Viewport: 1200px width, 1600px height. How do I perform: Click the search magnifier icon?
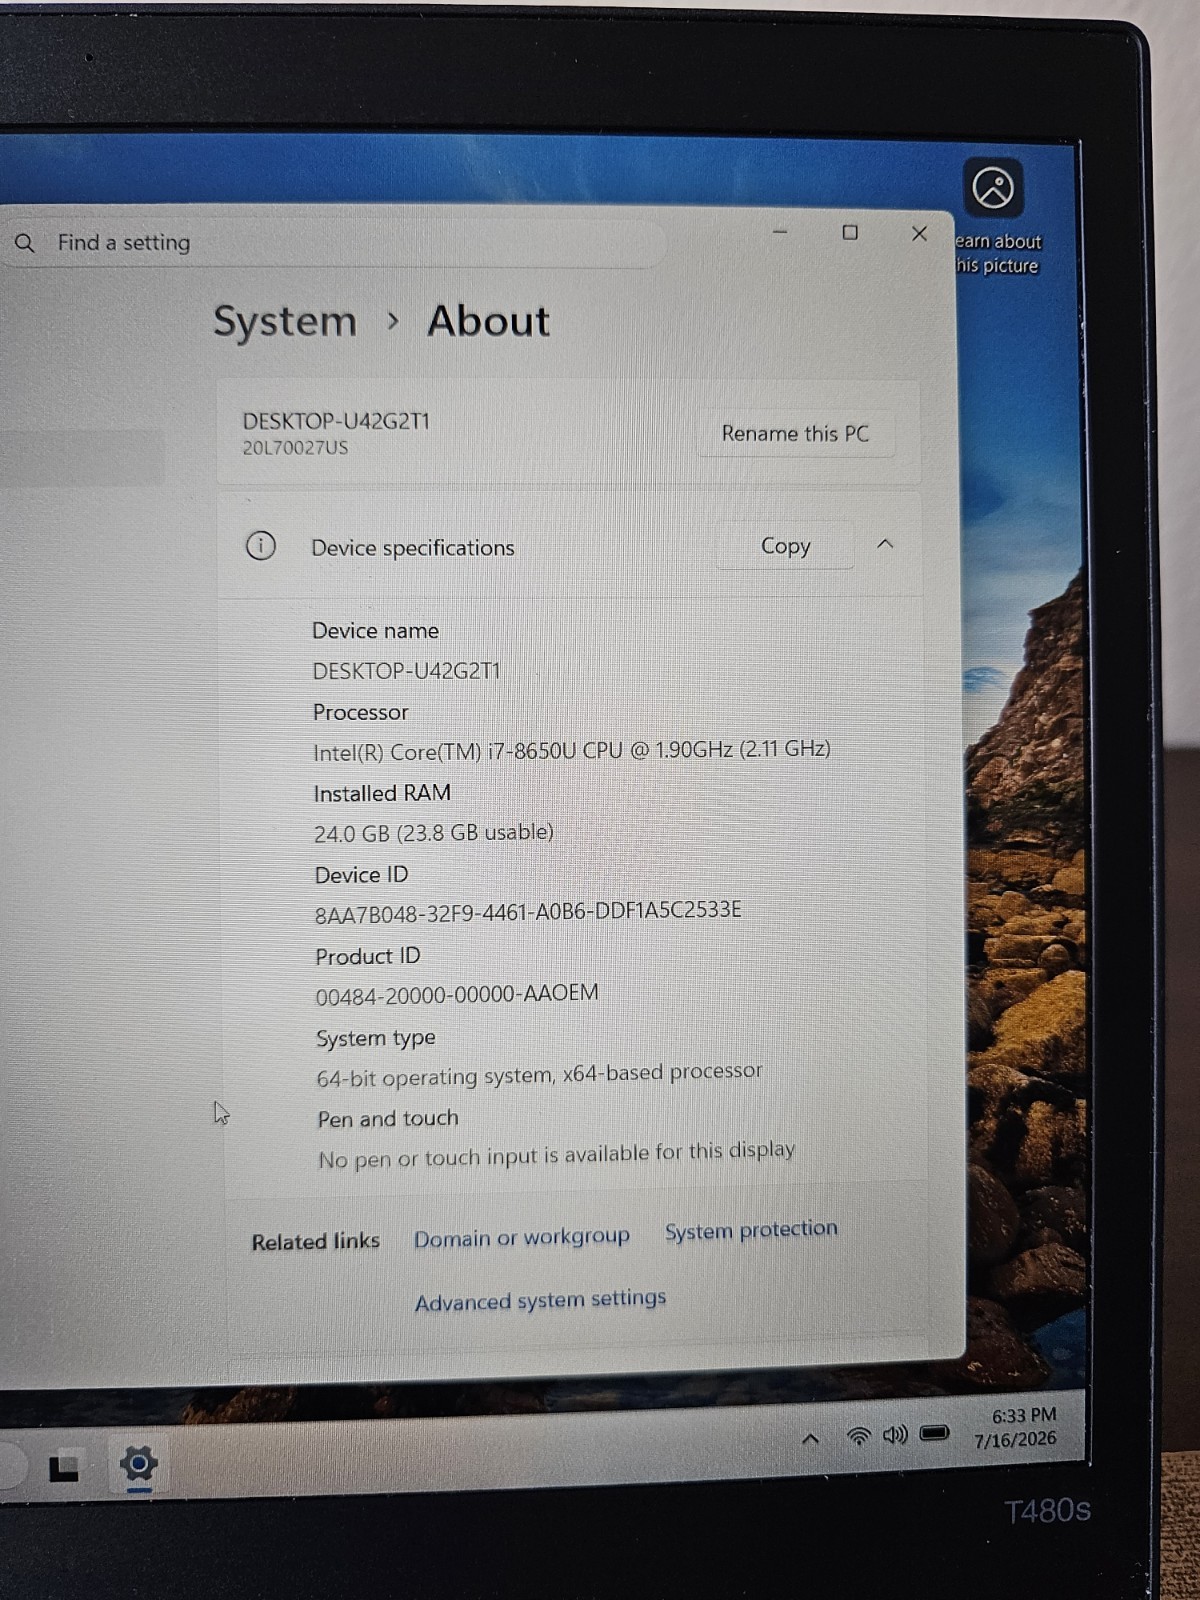pos(25,243)
